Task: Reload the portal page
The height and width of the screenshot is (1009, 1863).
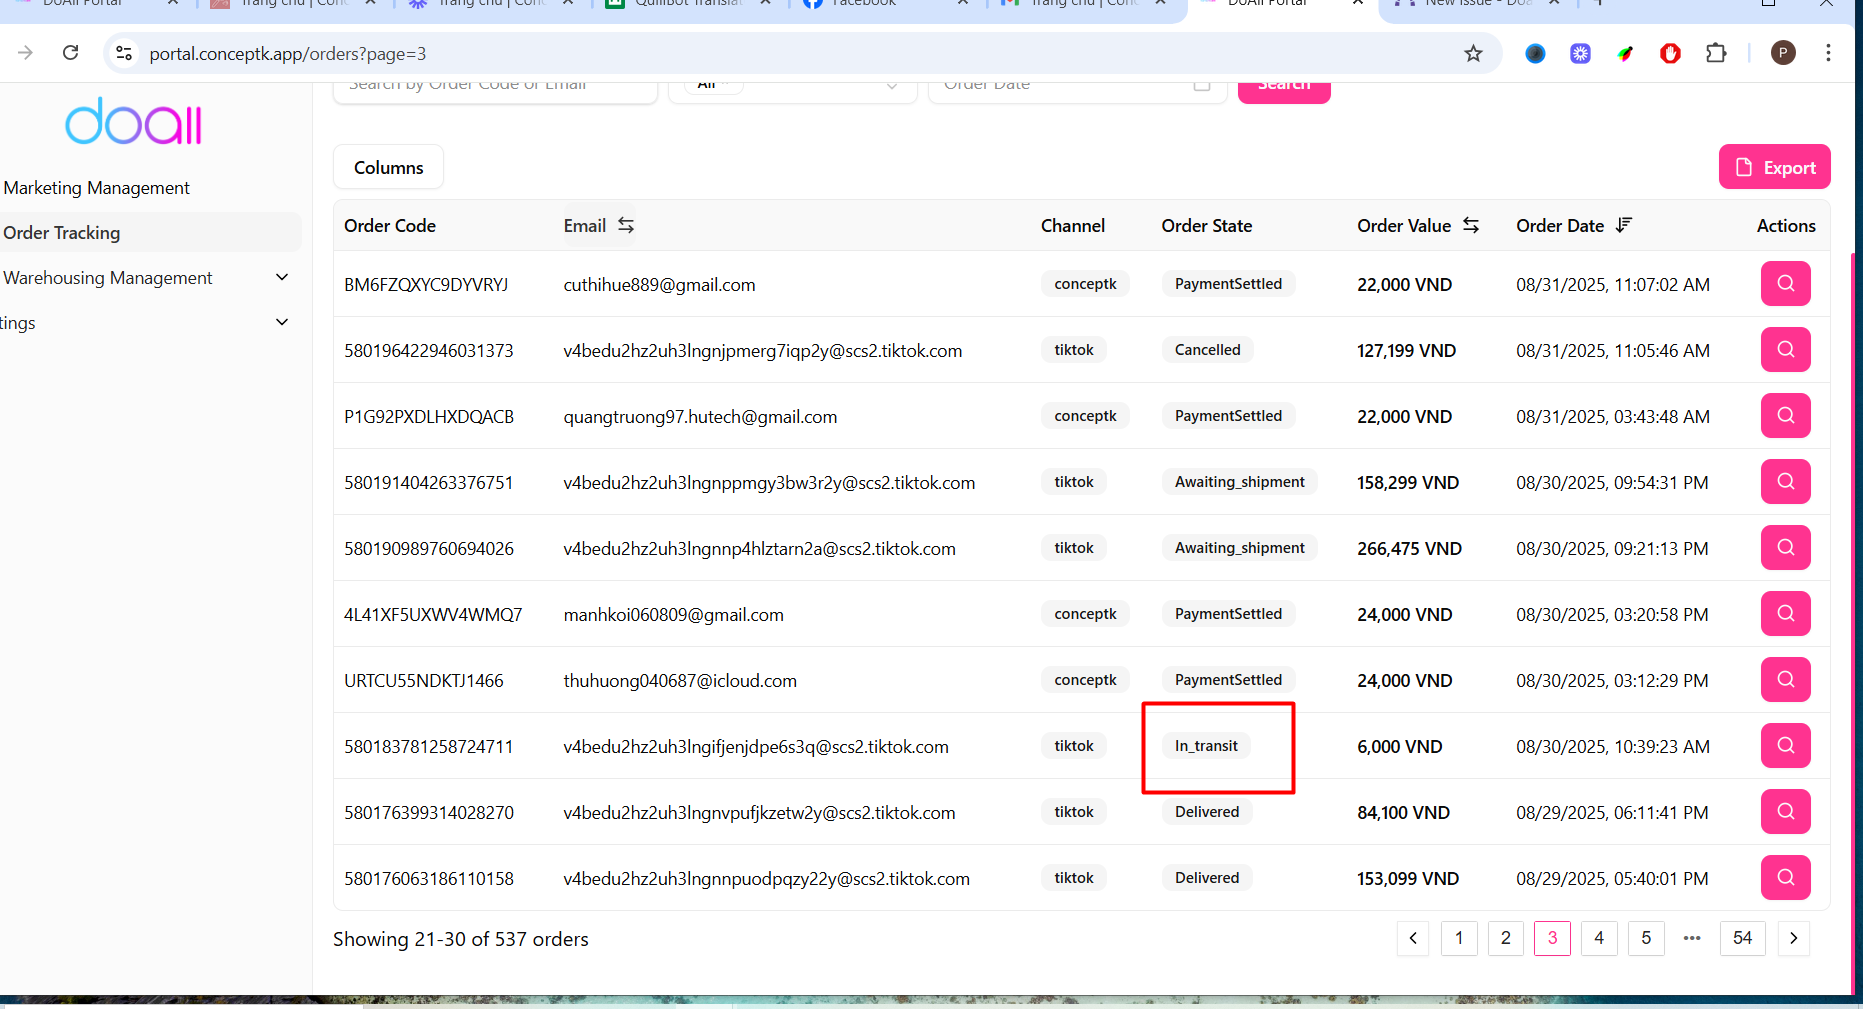Action: coord(70,53)
